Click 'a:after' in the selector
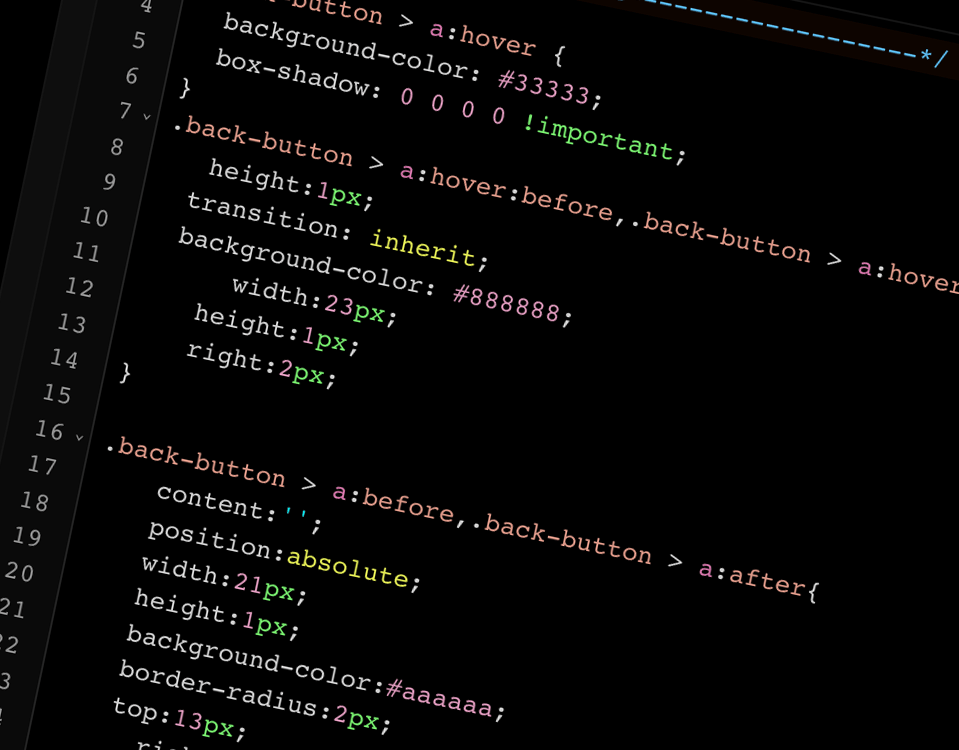 click(754, 579)
